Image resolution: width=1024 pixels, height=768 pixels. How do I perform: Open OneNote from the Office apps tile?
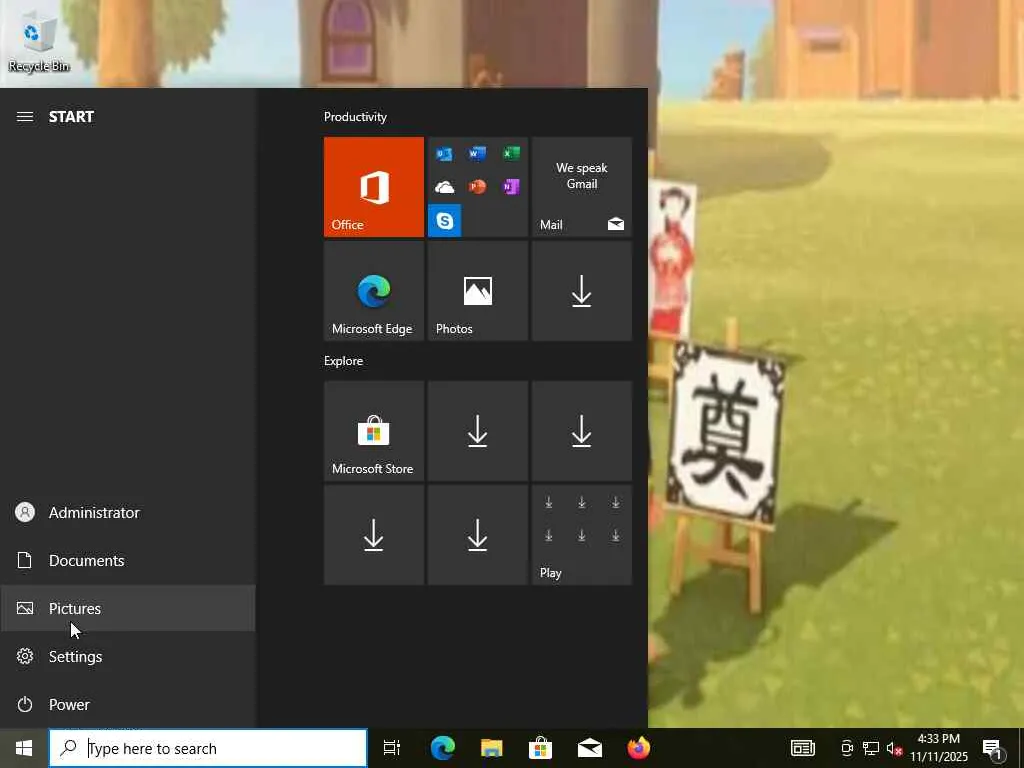pyautogui.click(x=511, y=187)
